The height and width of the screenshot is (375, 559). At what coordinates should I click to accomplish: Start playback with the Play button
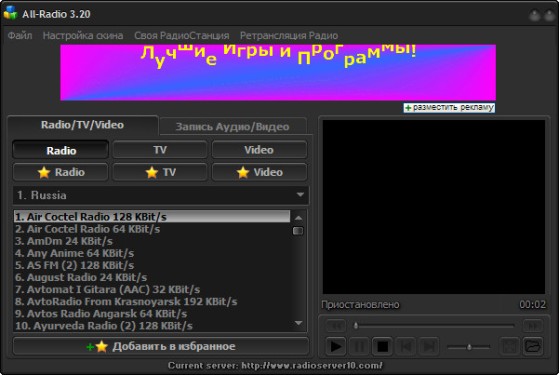335,346
